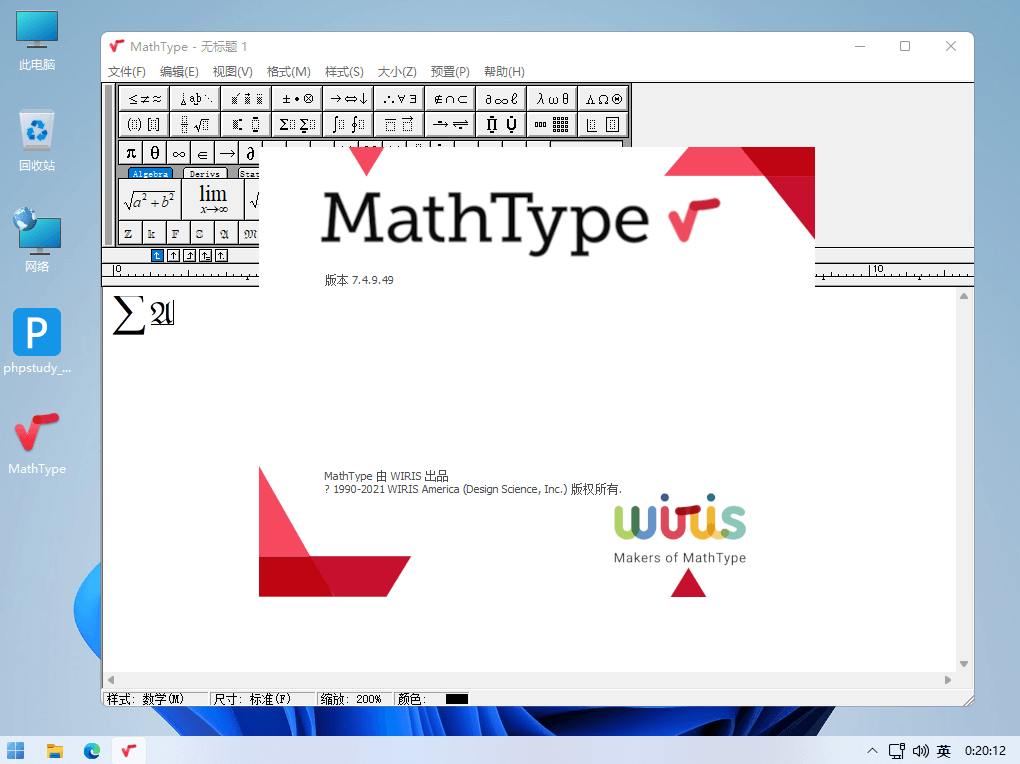This screenshot has width=1020, height=764.
Task: Click the horizontal scrollbar left arrow
Action: 111,680
